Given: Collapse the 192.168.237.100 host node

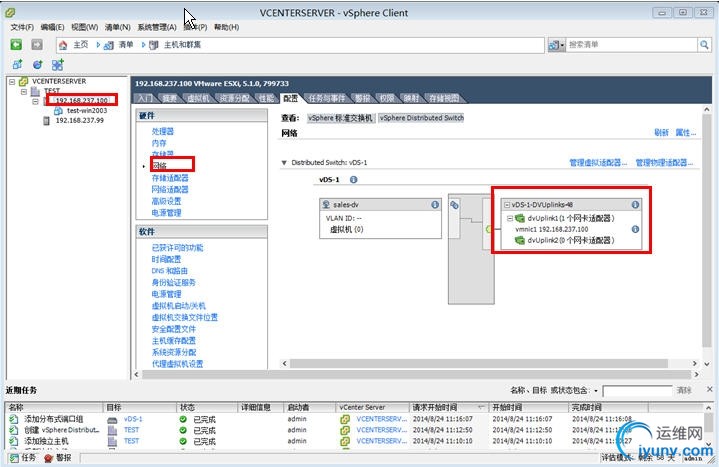Looking at the screenshot, I should (35, 101).
